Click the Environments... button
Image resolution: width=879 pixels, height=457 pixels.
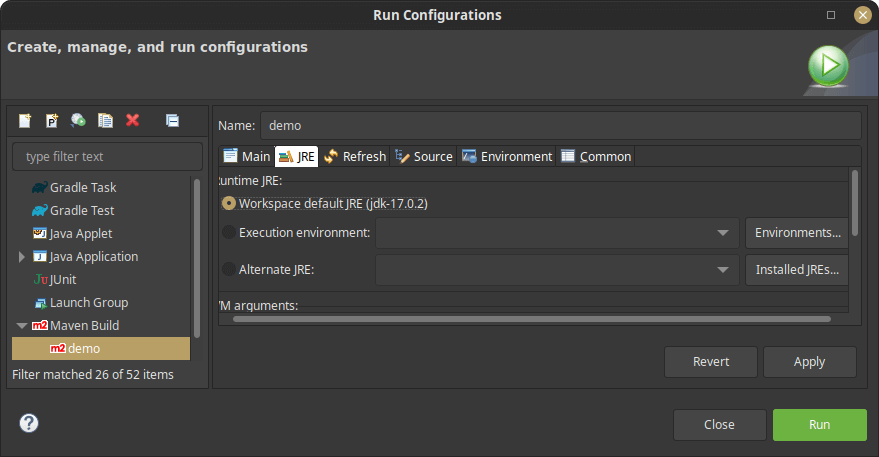797,233
